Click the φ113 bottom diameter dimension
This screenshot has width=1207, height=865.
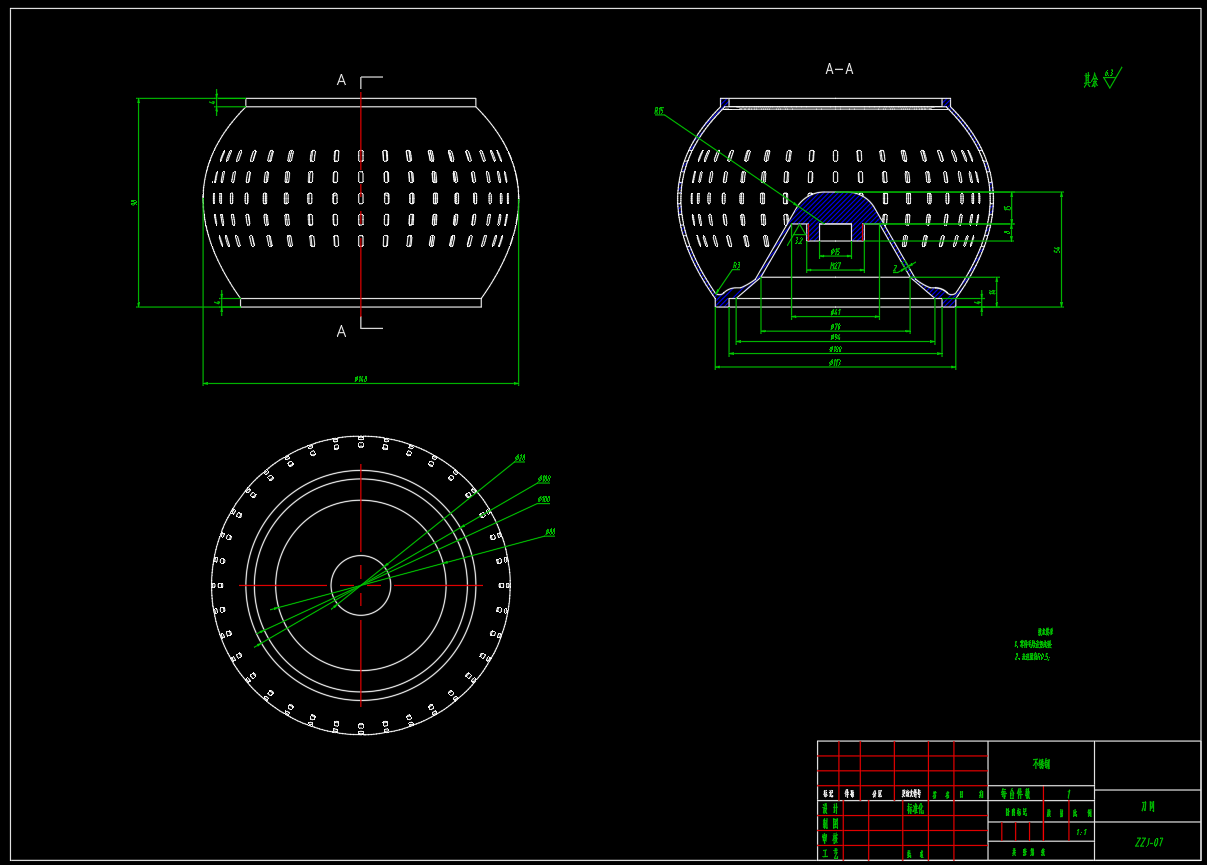click(835, 362)
